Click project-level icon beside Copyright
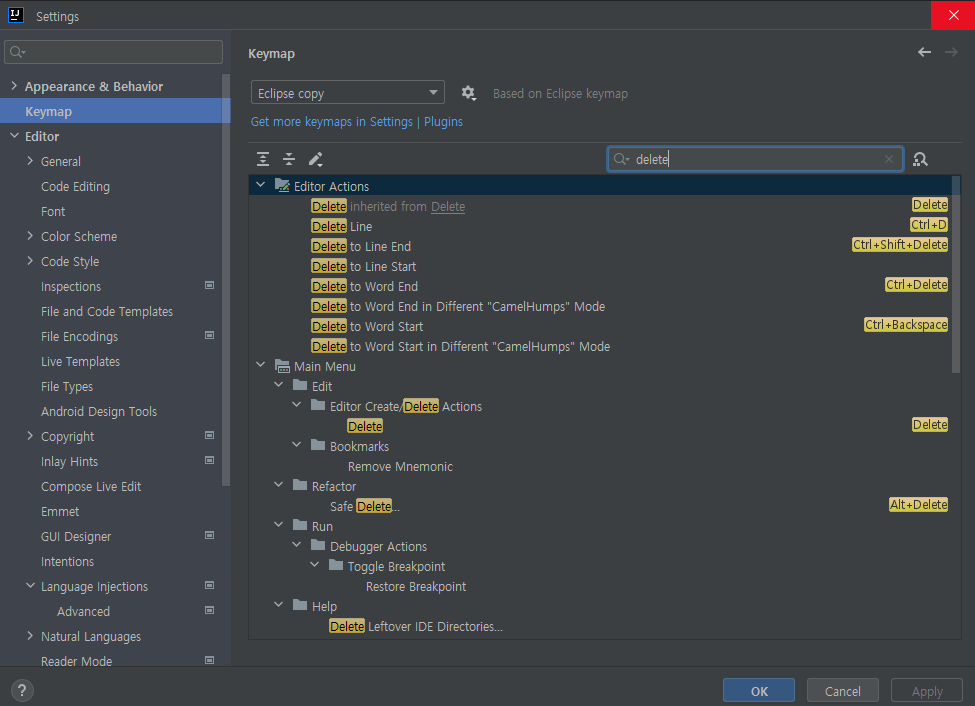Screen dimensions: 975x706 pos(210,435)
